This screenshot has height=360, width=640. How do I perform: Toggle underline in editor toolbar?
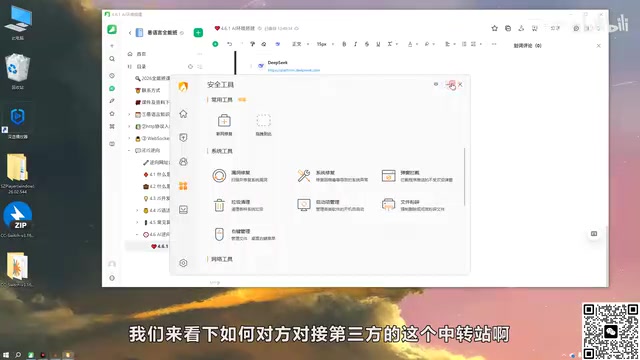pyautogui.click(x=378, y=44)
